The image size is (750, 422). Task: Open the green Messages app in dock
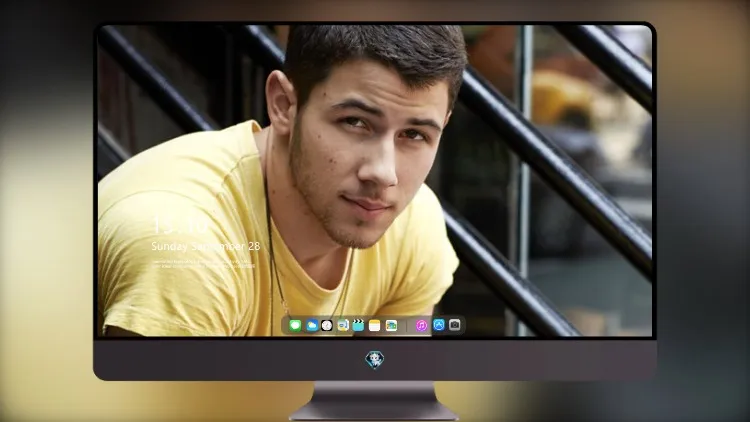295,326
